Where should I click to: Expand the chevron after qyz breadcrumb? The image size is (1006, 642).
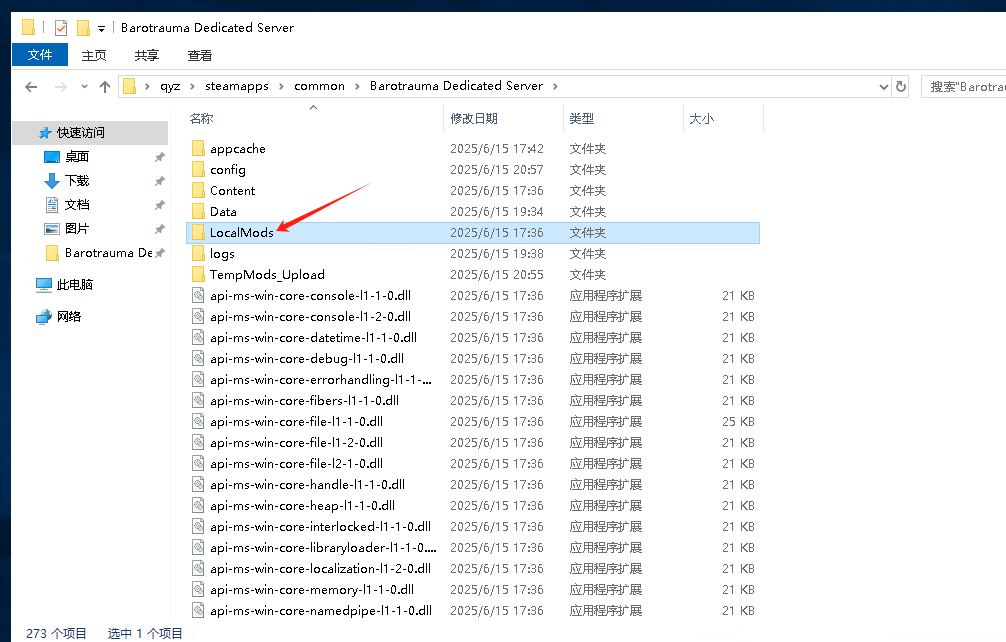pyautogui.click(x=192, y=87)
